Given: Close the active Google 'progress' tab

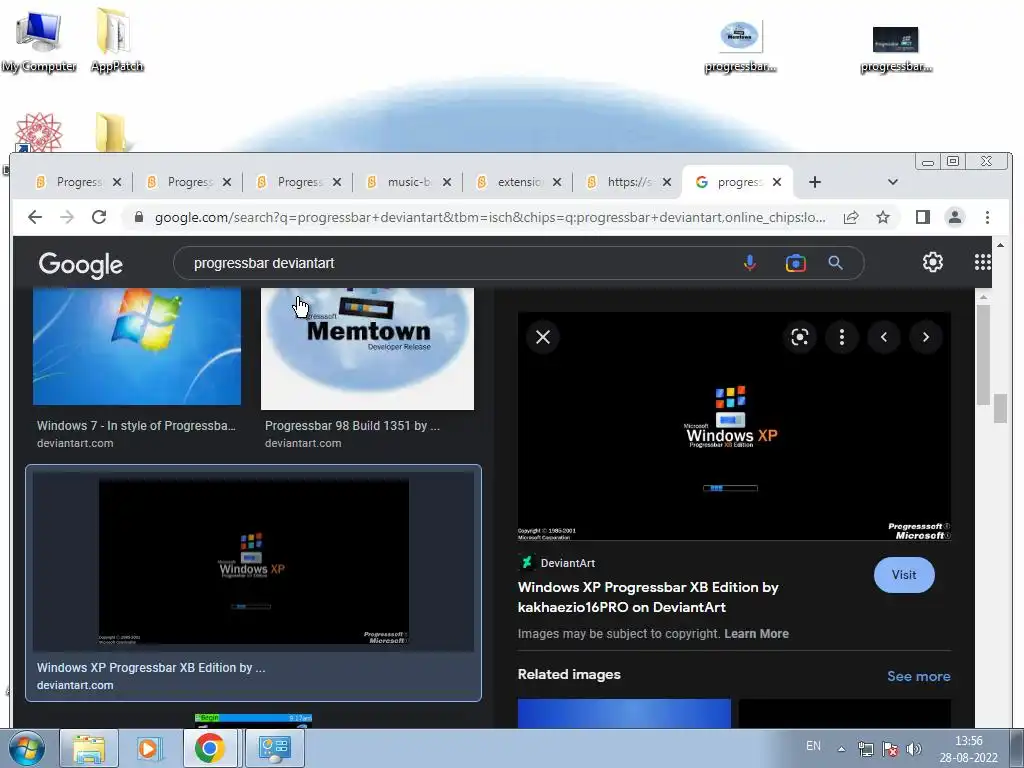Looking at the screenshot, I should coord(776,182).
